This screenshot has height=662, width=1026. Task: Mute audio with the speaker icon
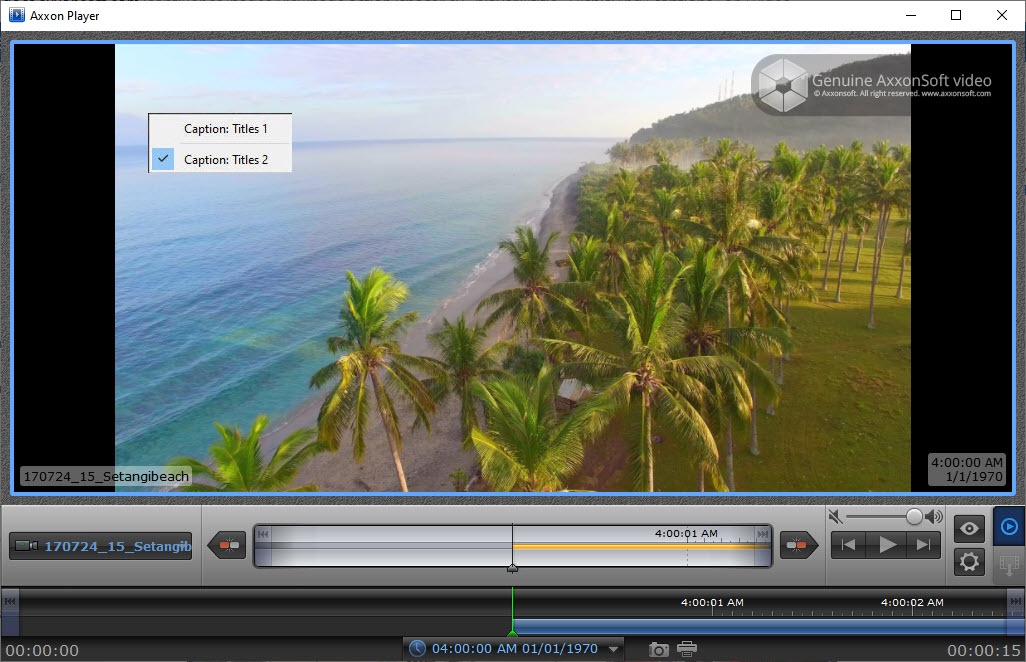835,517
